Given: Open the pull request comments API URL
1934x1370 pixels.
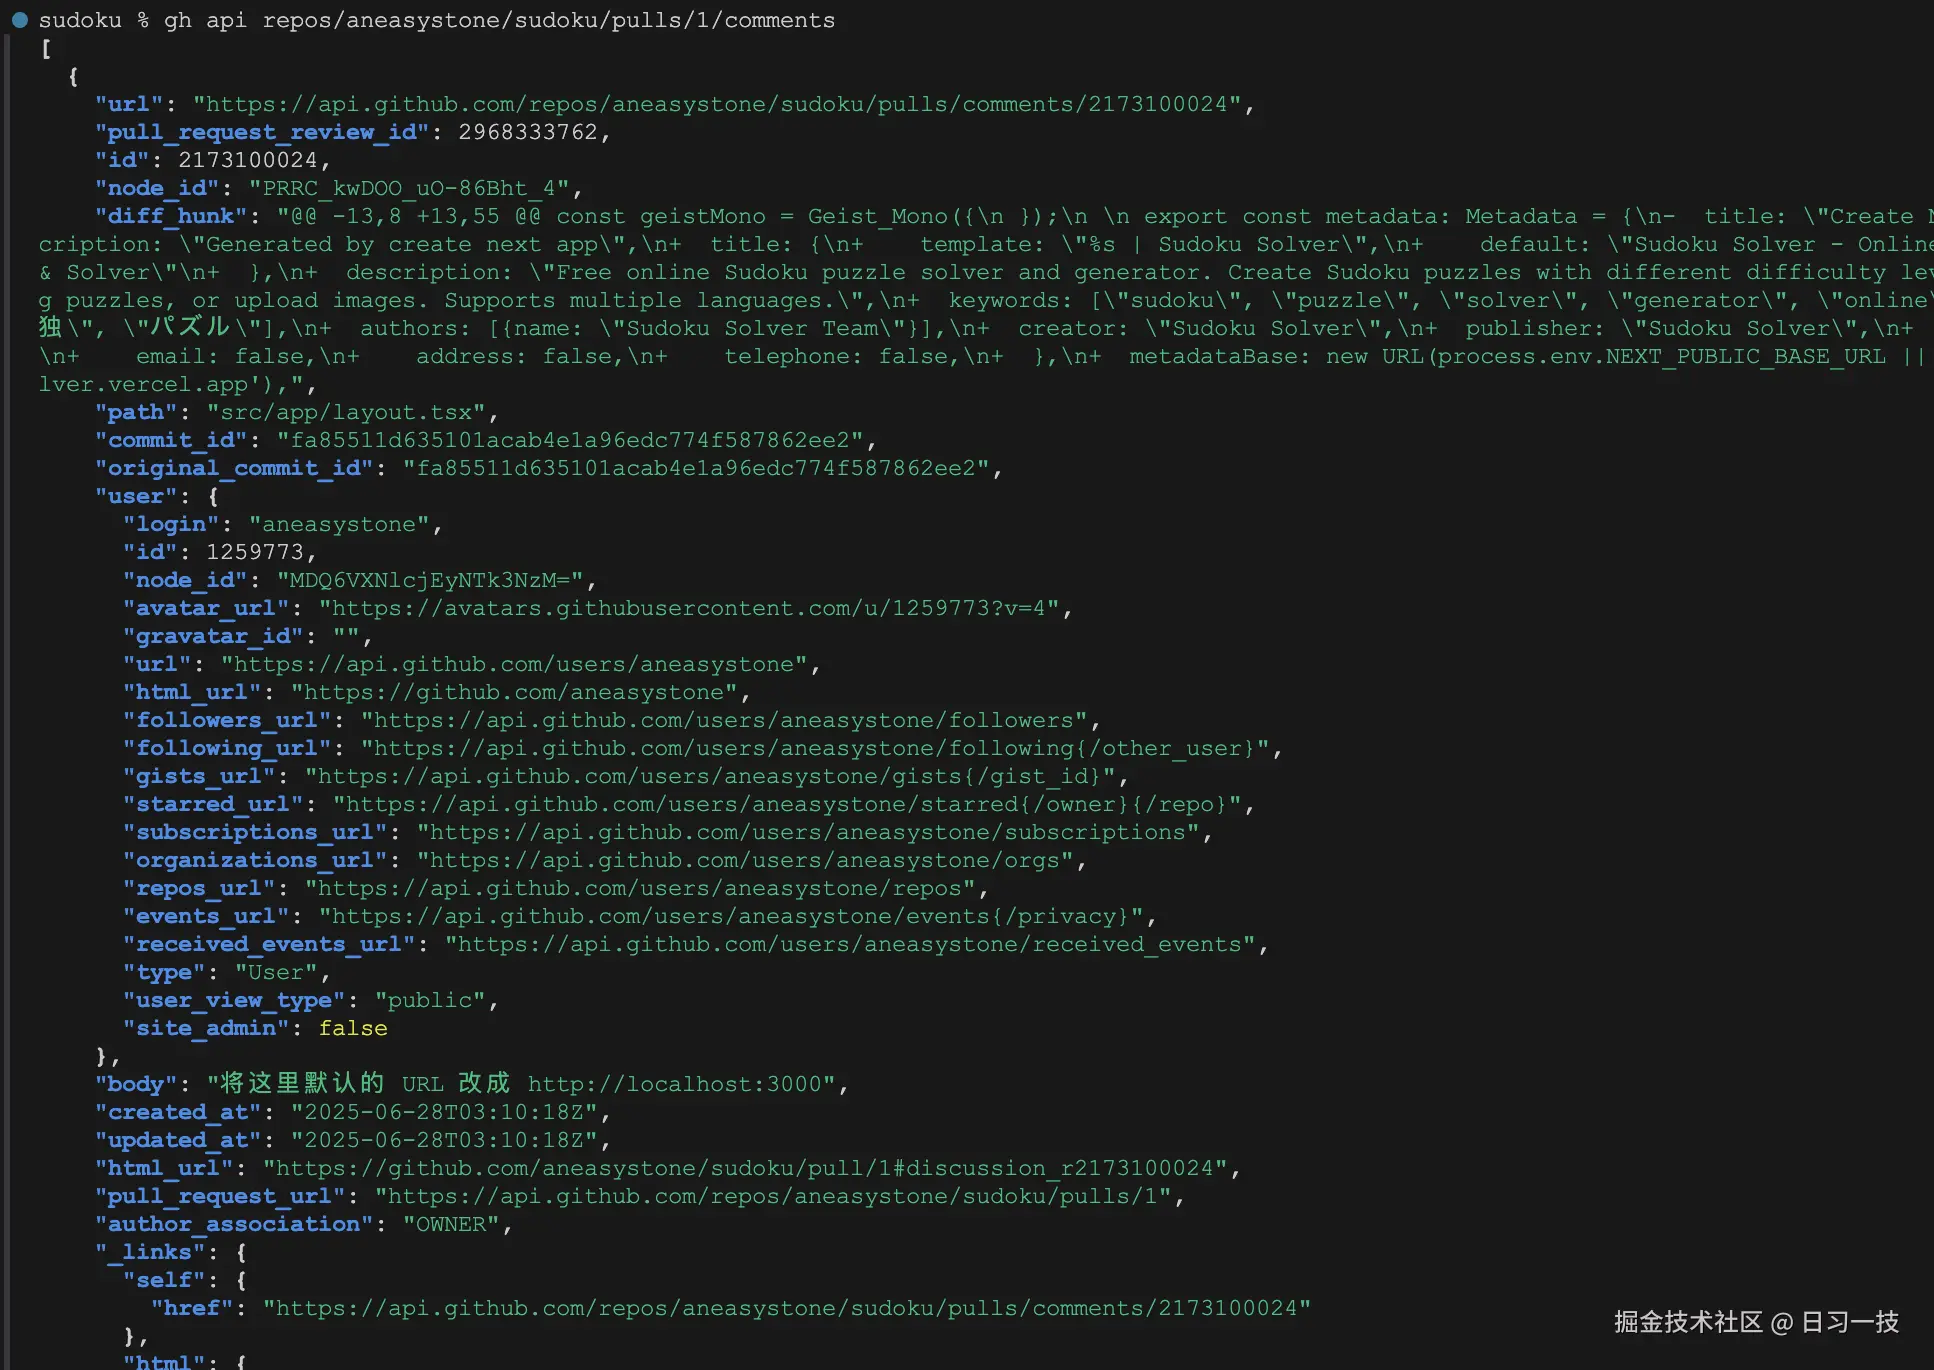Looking at the screenshot, I should click(x=722, y=104).
